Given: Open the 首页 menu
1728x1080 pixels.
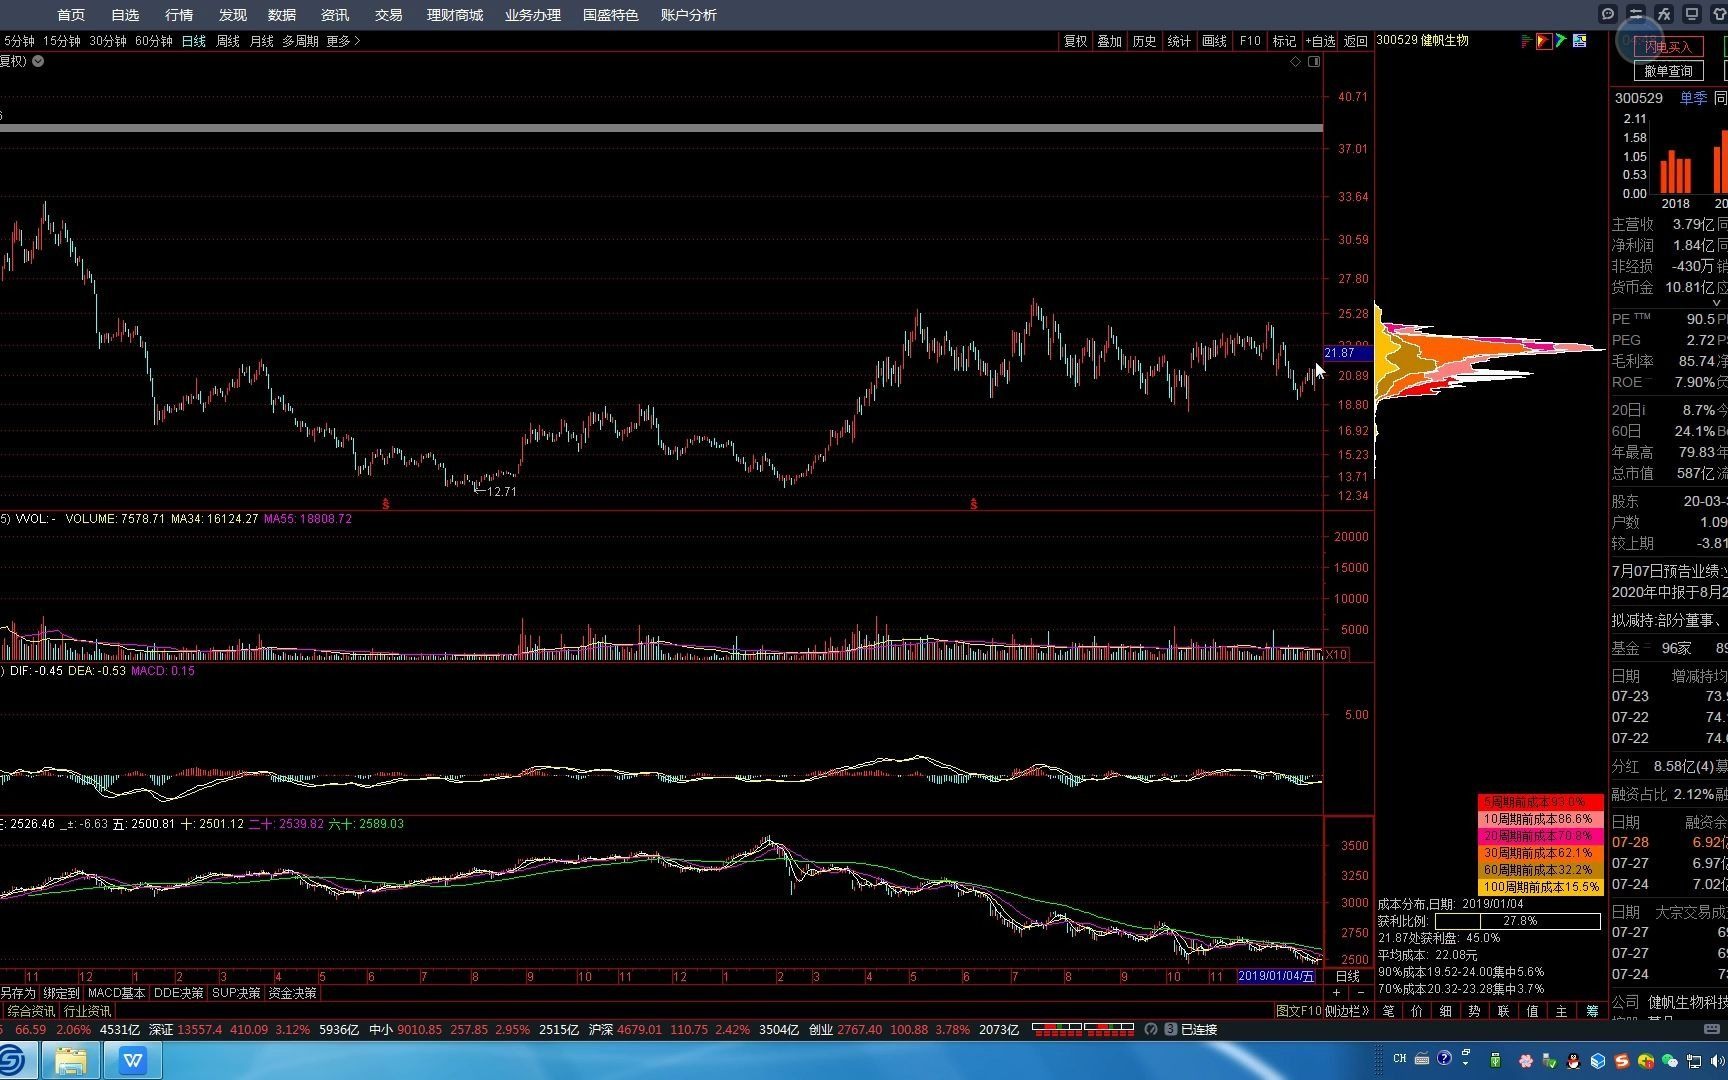Looking at the screenshot, I should coord(71,15).
